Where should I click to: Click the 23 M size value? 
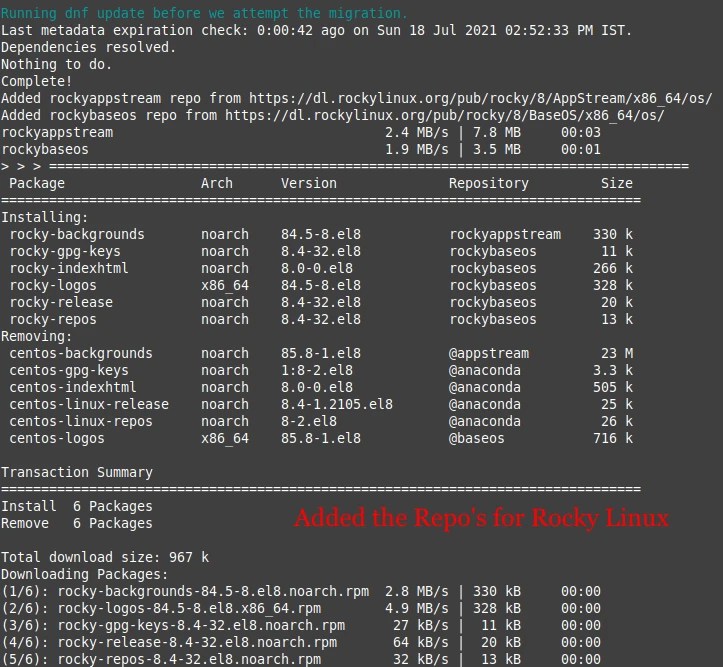coord(617,354)
